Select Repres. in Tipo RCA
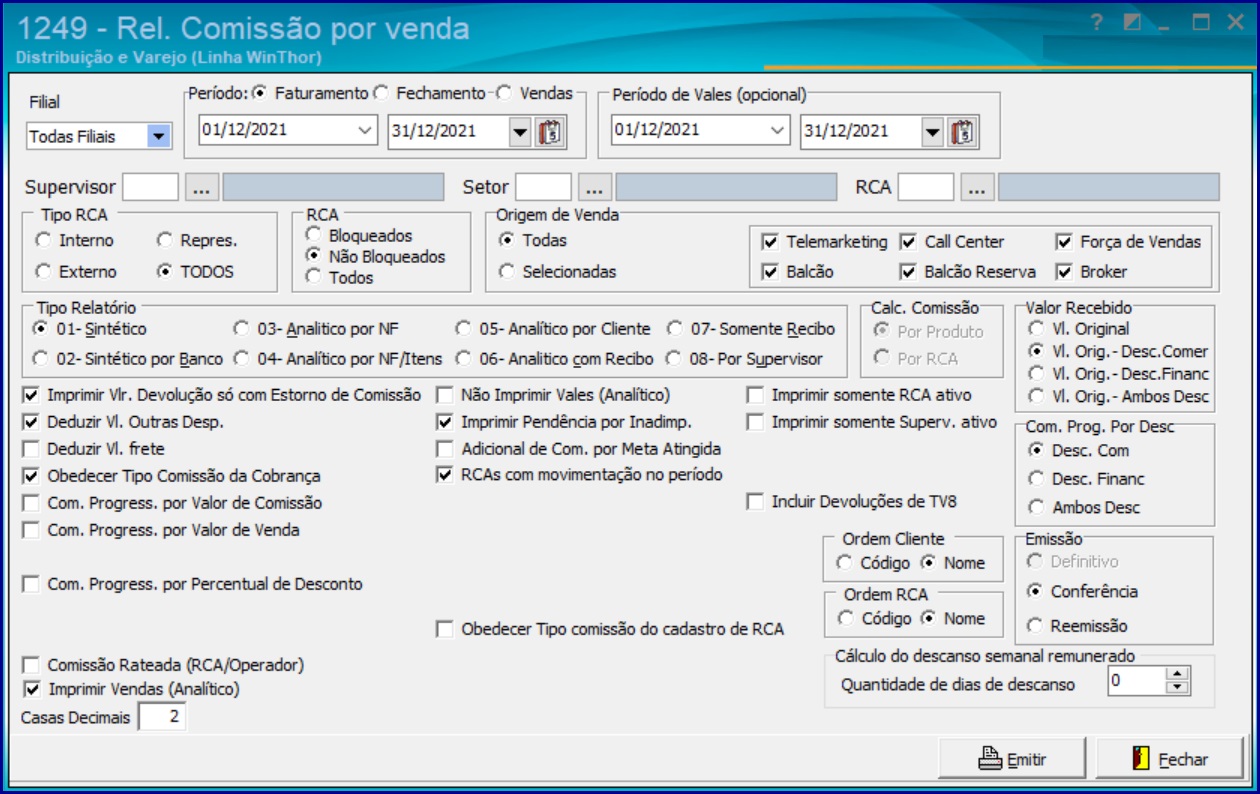Image resolution: width=1260 pixels, height=794 pixels. click(197, 241)
